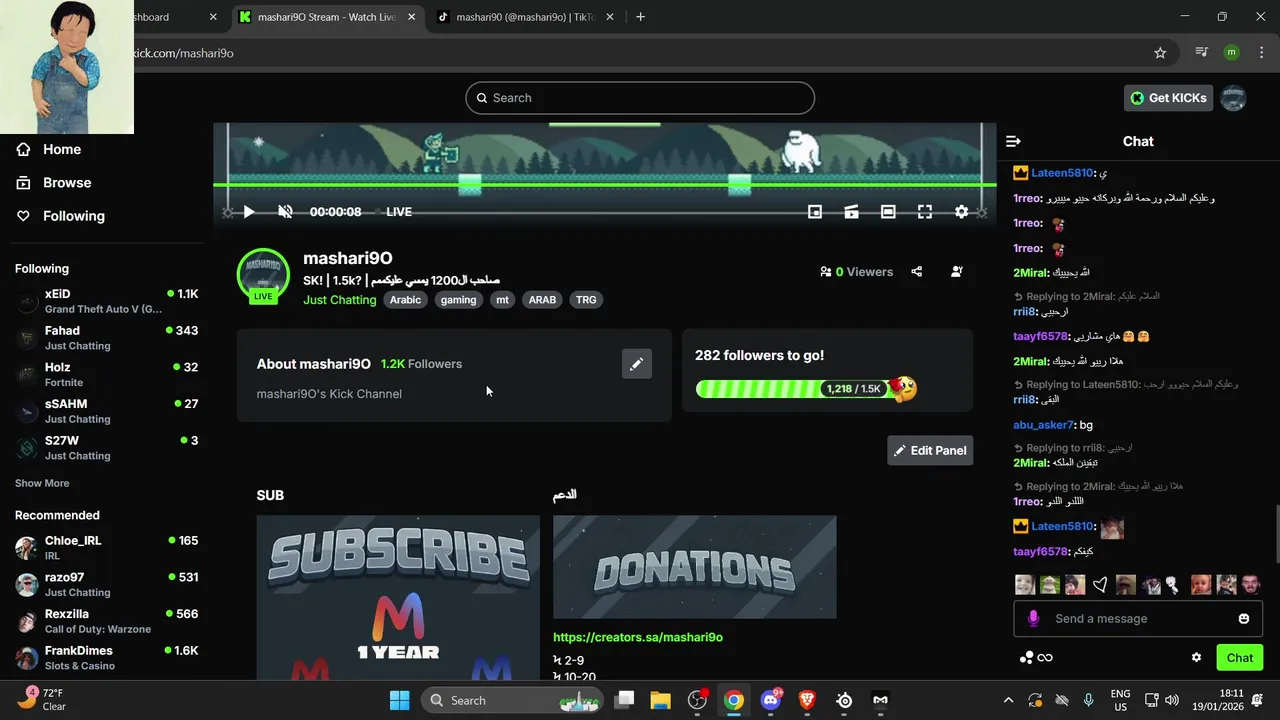Share the mashari9O channel
This screenshot has height=720, width=1280.
[917, 271]
